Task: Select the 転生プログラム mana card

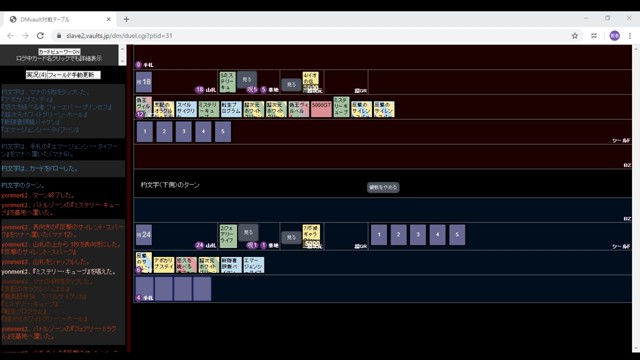Action: (x=231, y=109)
